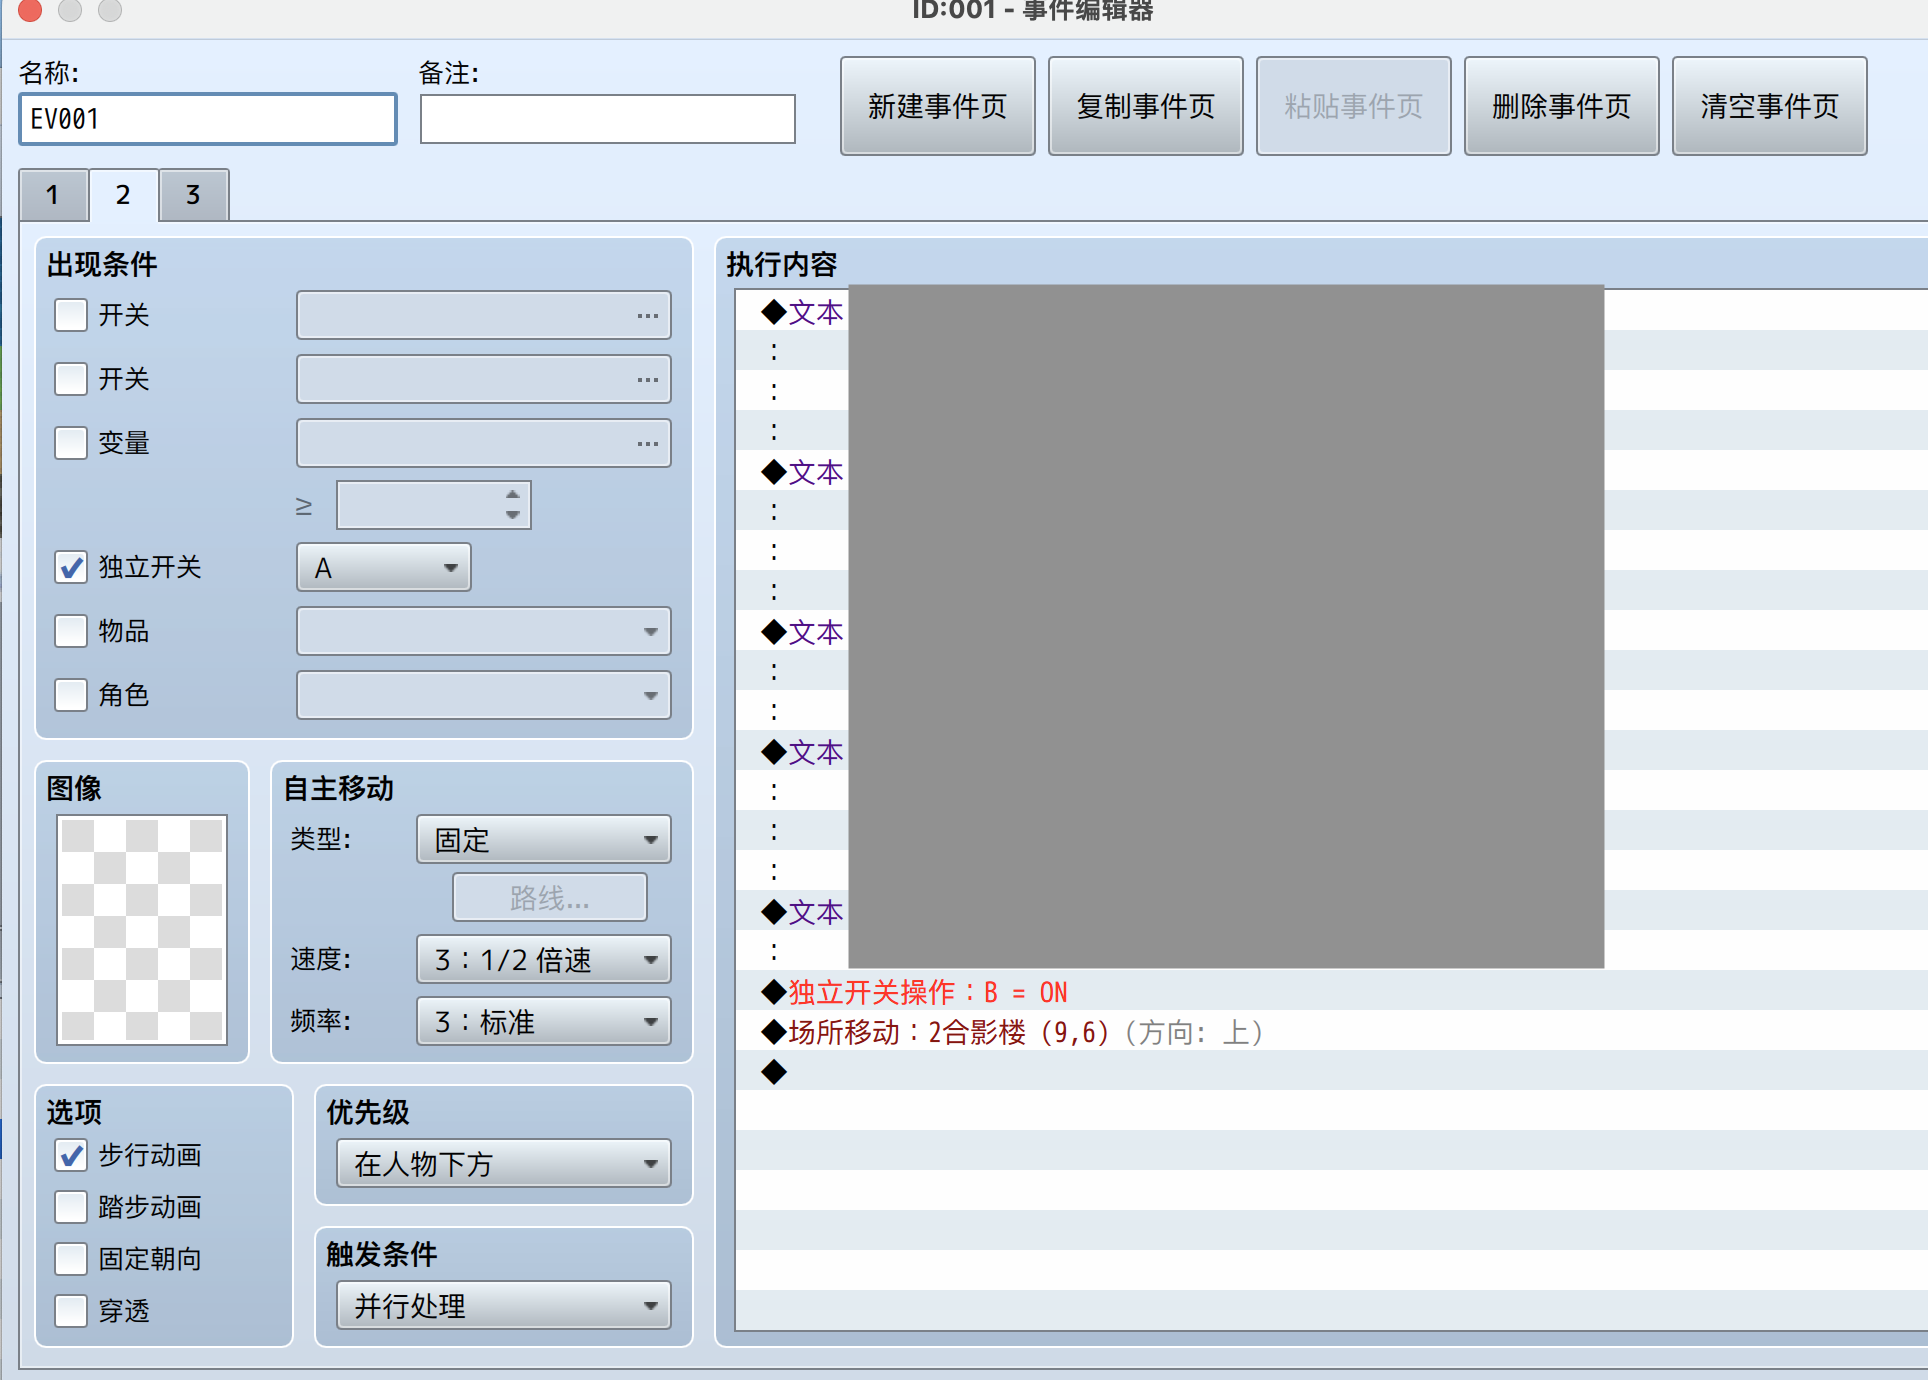Enable the 物品 condition checkbox

coord(71,631)
